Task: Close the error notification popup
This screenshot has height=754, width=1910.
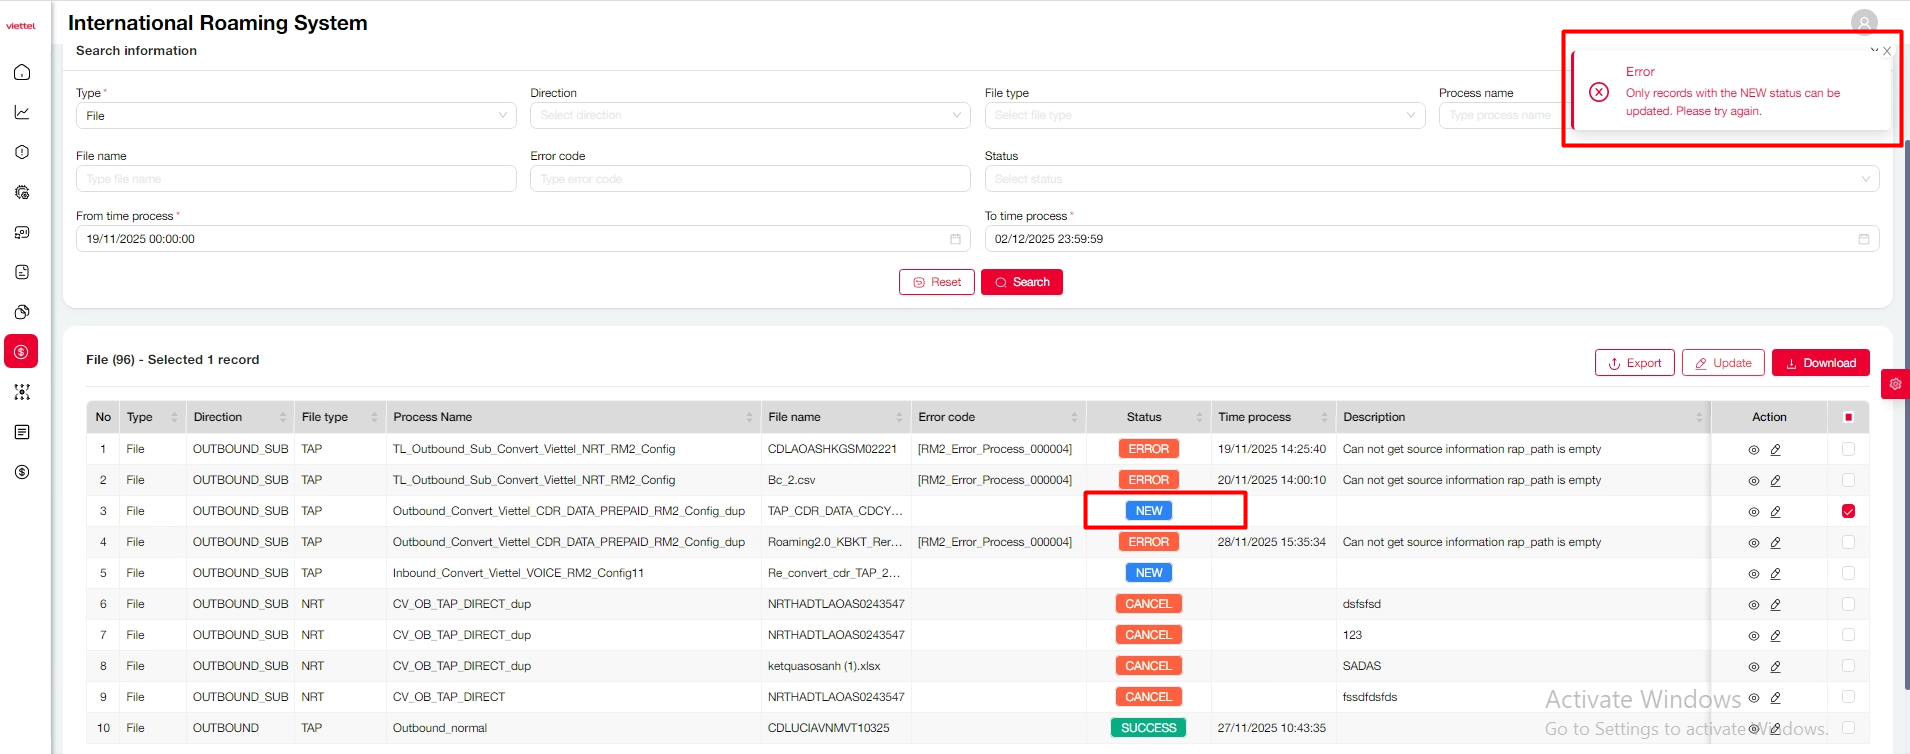Action: (1887, 51)
